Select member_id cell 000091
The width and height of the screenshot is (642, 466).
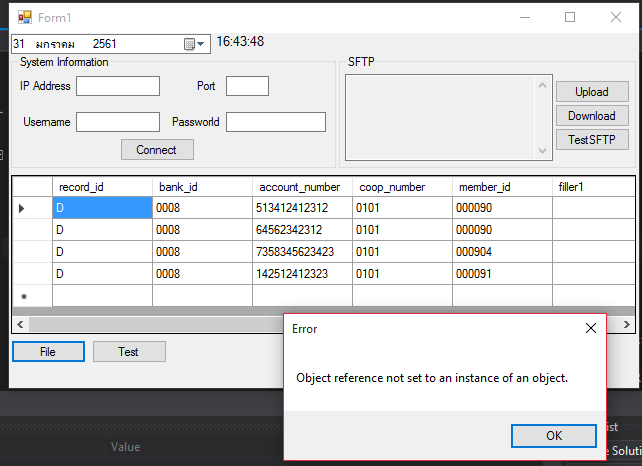502,274
